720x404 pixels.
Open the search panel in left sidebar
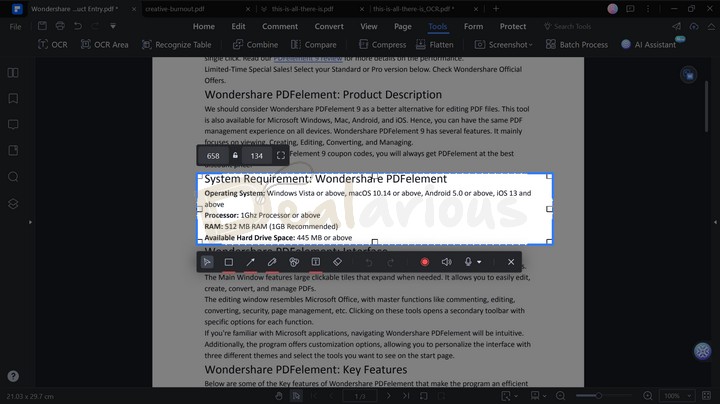coord(13,177)
